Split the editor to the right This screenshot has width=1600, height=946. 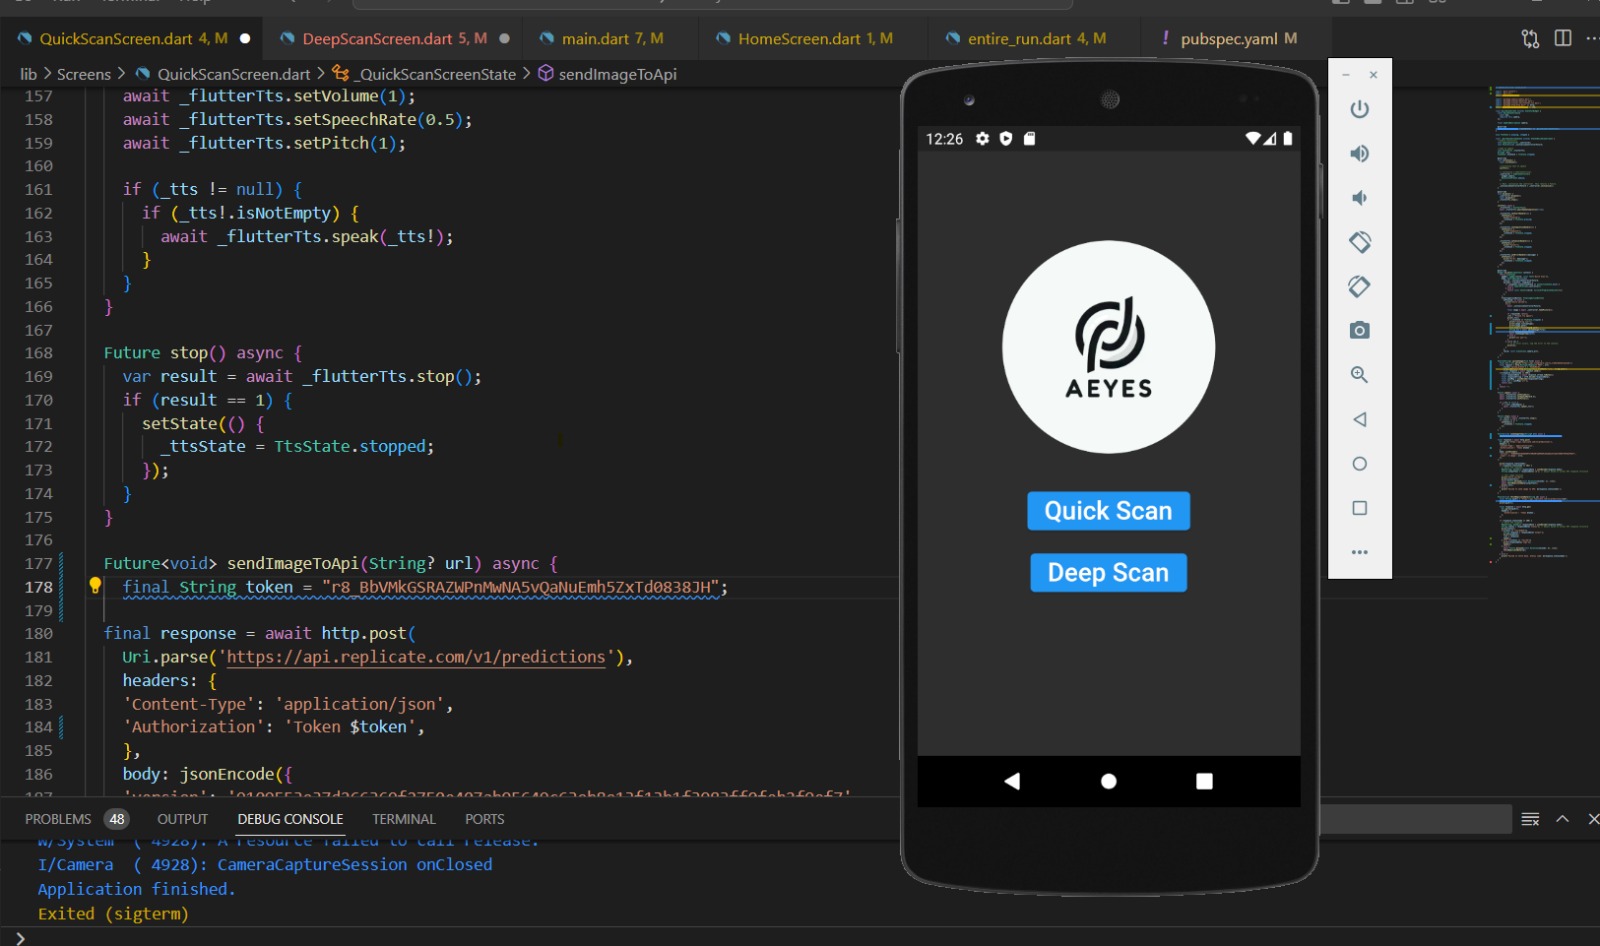point(1563,38)
